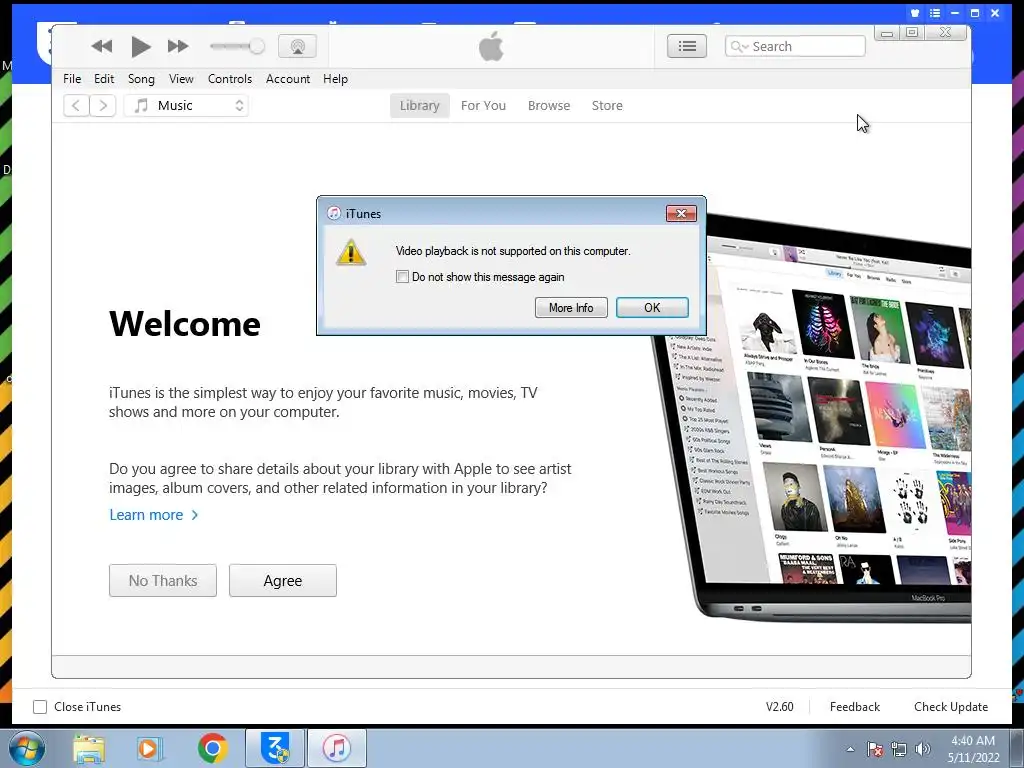Click the Learn more link
The image size is (1024, 768).
tap(153, 515)
